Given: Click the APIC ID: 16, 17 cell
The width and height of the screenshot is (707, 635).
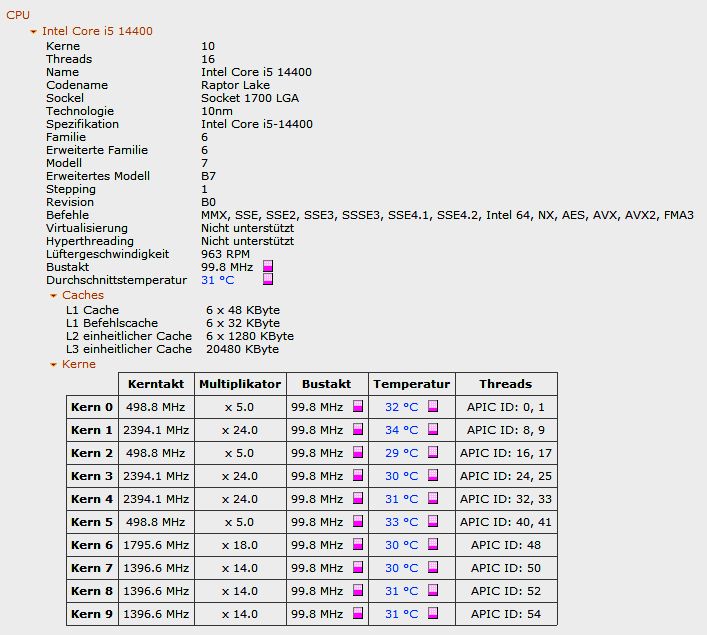Looking at the screenshot, I should point(506,453).
